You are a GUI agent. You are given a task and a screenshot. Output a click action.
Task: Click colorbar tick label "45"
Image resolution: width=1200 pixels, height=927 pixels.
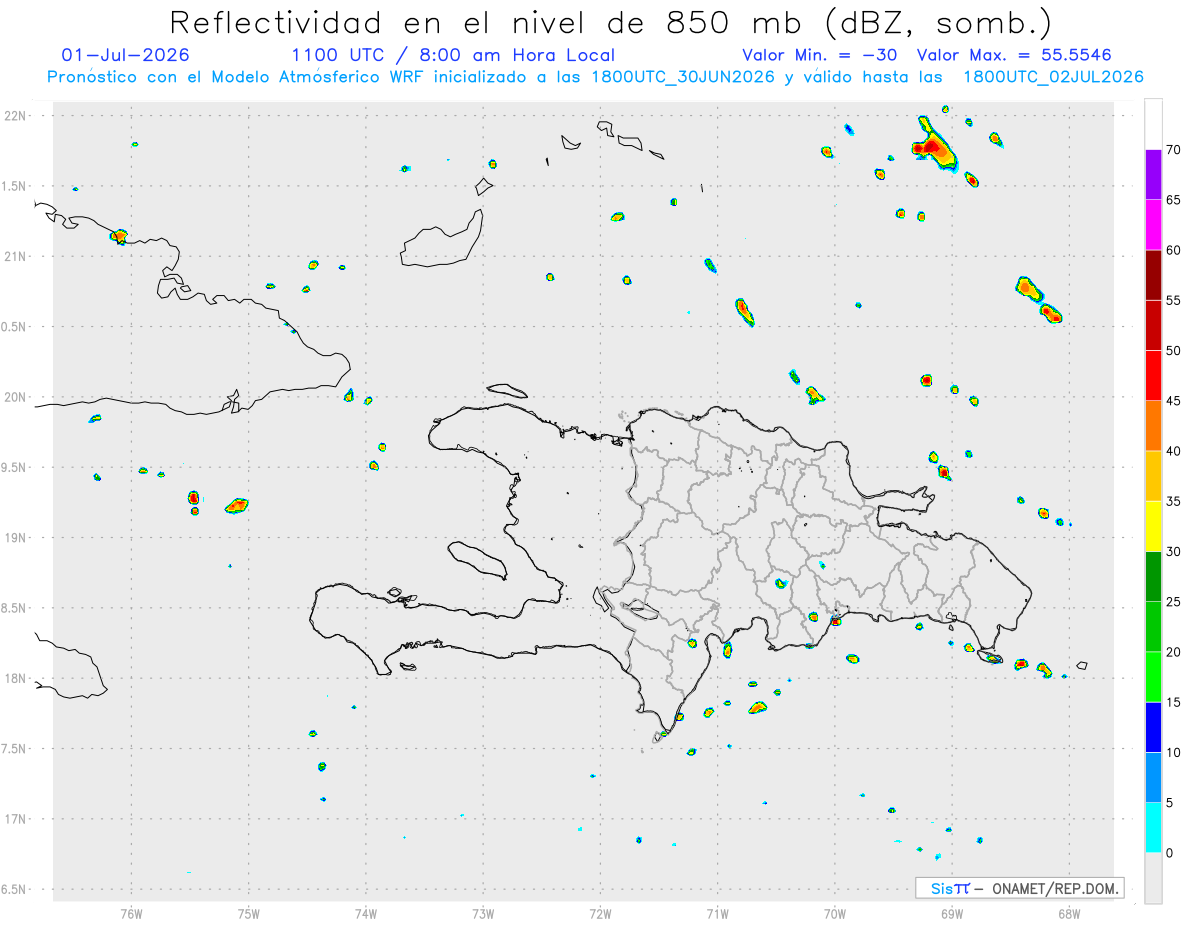coord(1174,401)
